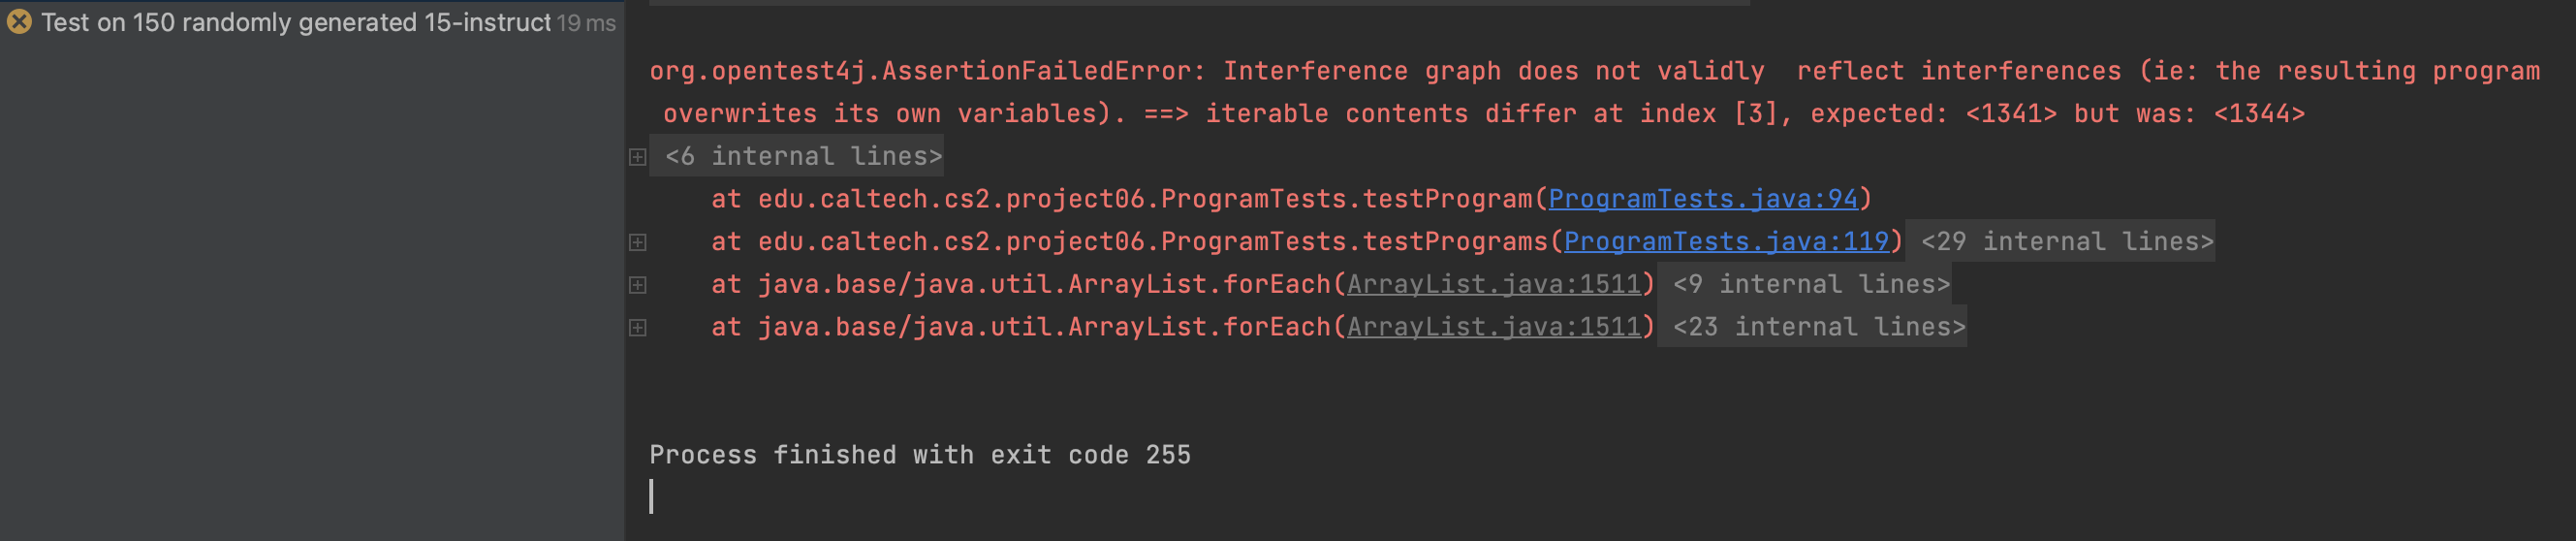The height and width of the screenshot is (541, 2576).
Task: Expand the folded '<29 internal lines>' block
Action: 2066,241
